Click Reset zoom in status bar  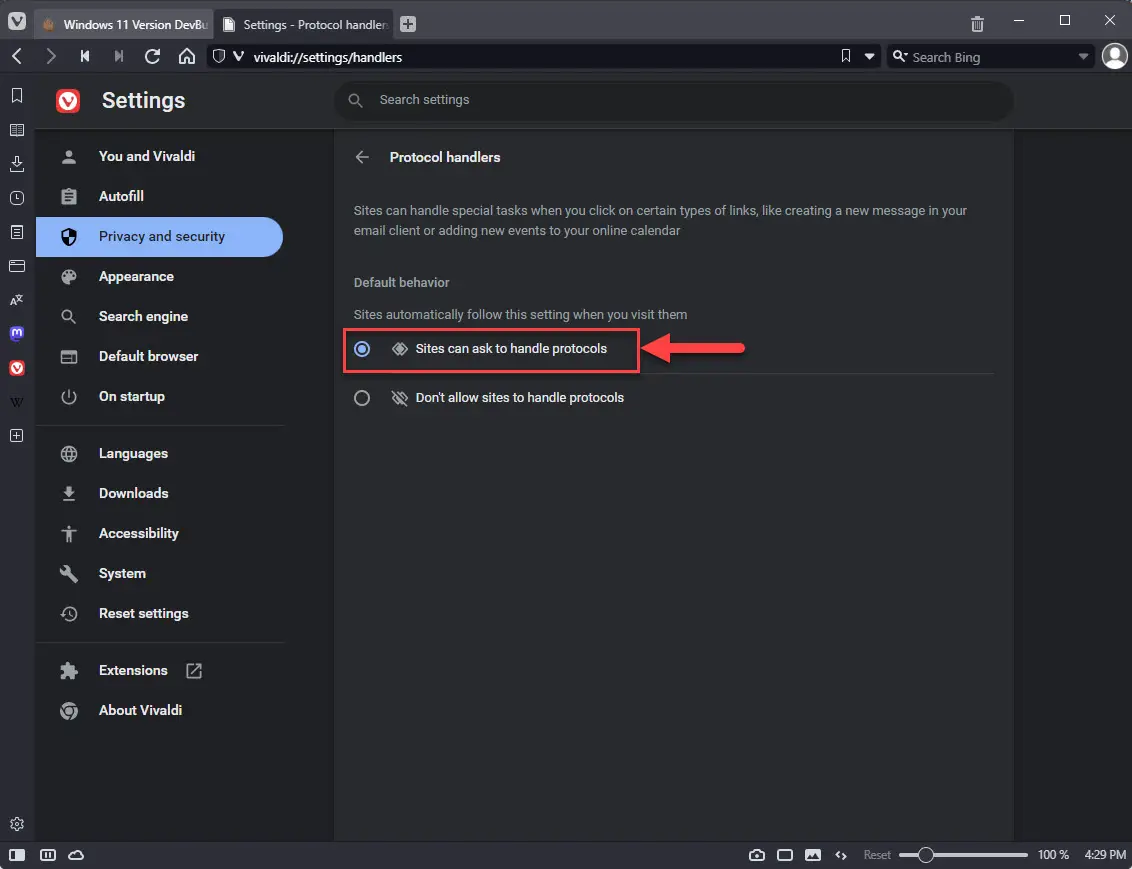click(877, 855)
